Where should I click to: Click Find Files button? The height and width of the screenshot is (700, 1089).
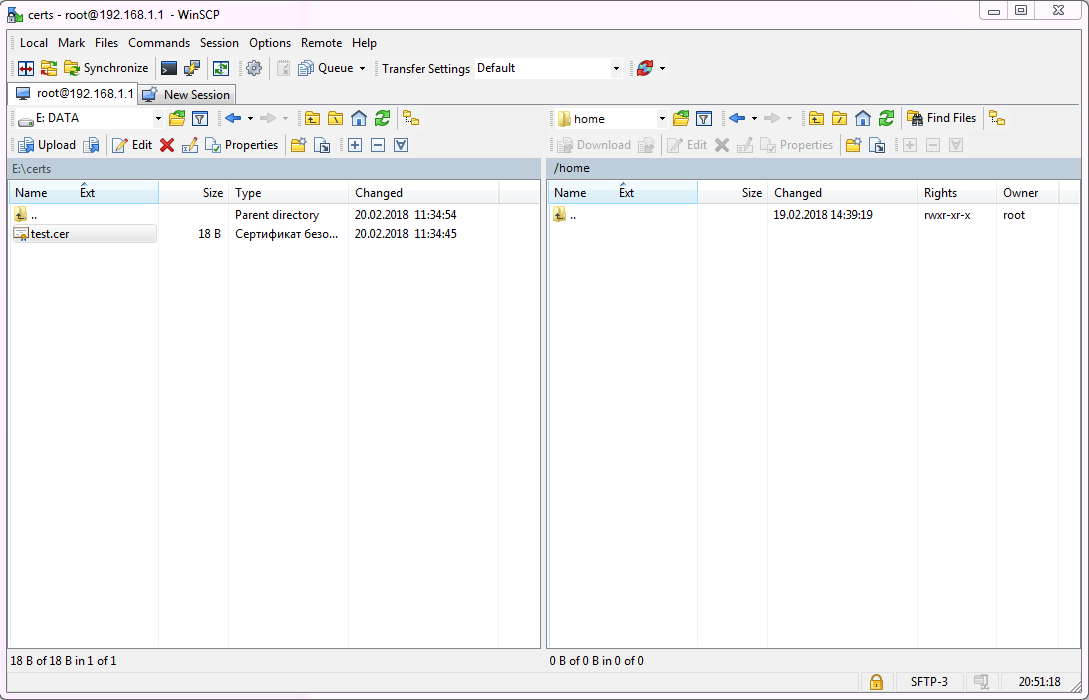(942, 119)
